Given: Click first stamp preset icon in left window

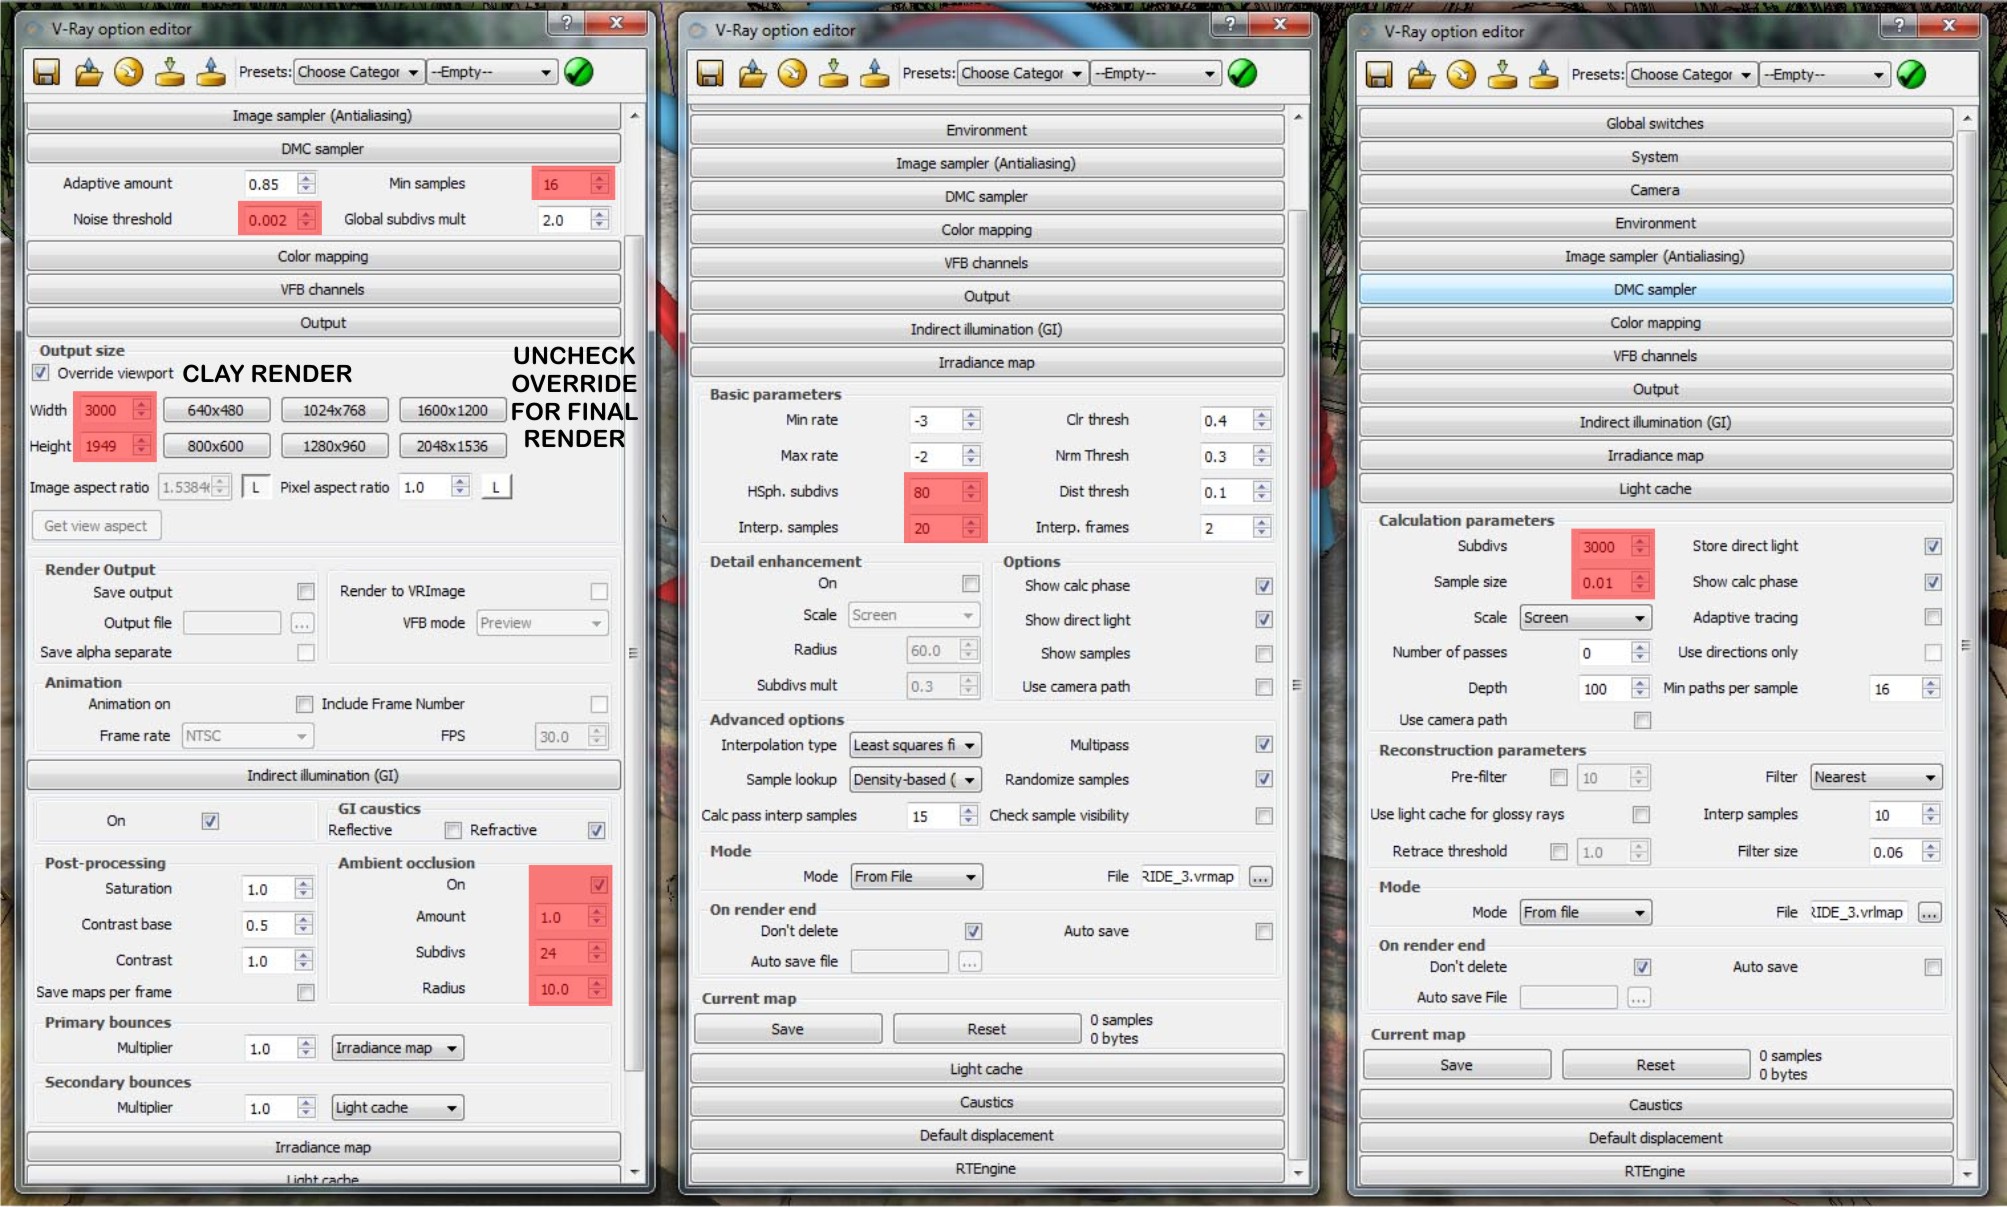Looking at the screenshot, I should [x=170, y=72].
